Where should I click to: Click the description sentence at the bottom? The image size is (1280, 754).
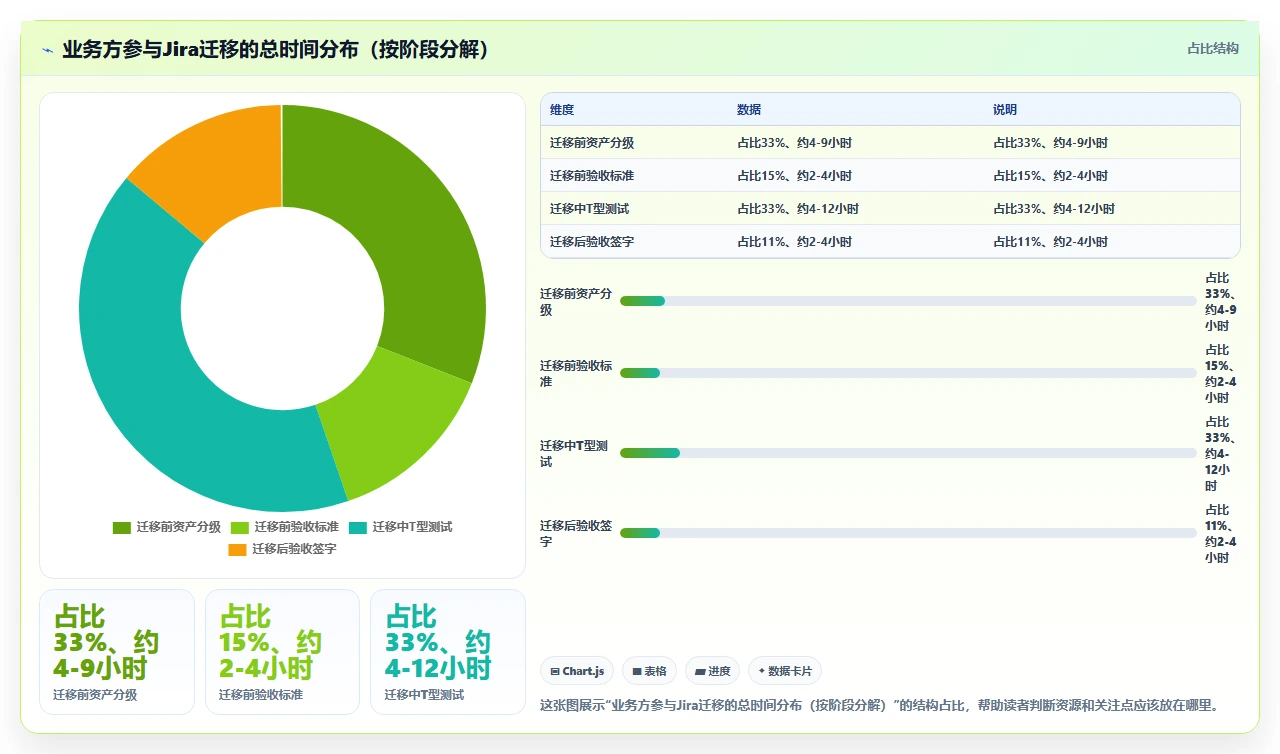point(880,705)
